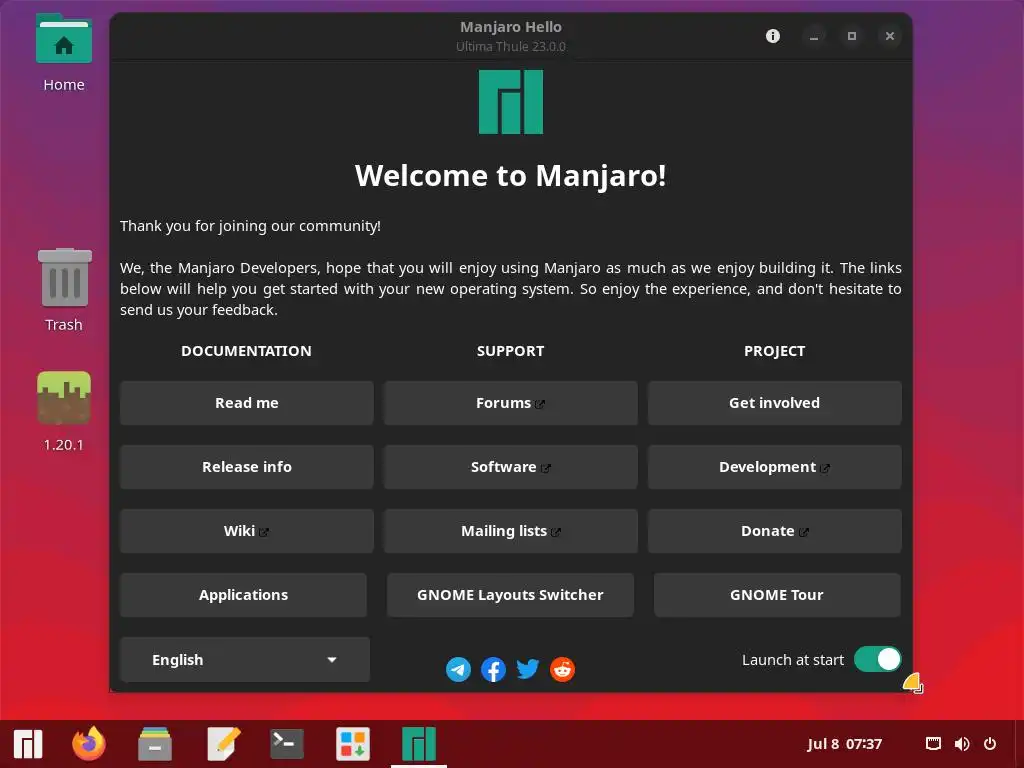Open Manjaro Facebook page icon
Screen dimensions: 1024x768
[493, 669]
